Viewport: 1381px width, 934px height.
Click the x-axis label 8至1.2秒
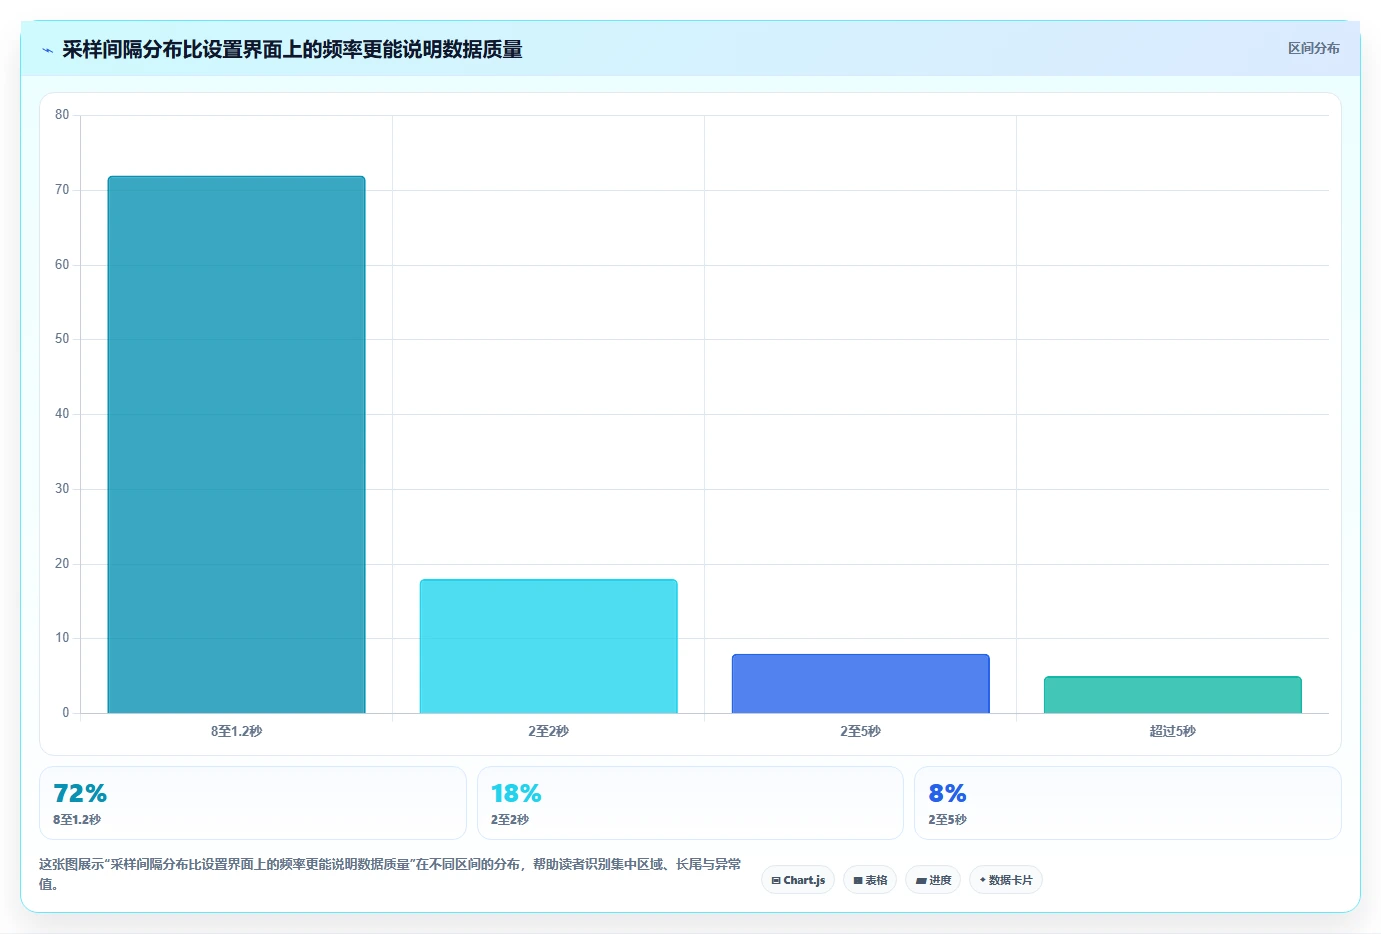coord(236,731)
